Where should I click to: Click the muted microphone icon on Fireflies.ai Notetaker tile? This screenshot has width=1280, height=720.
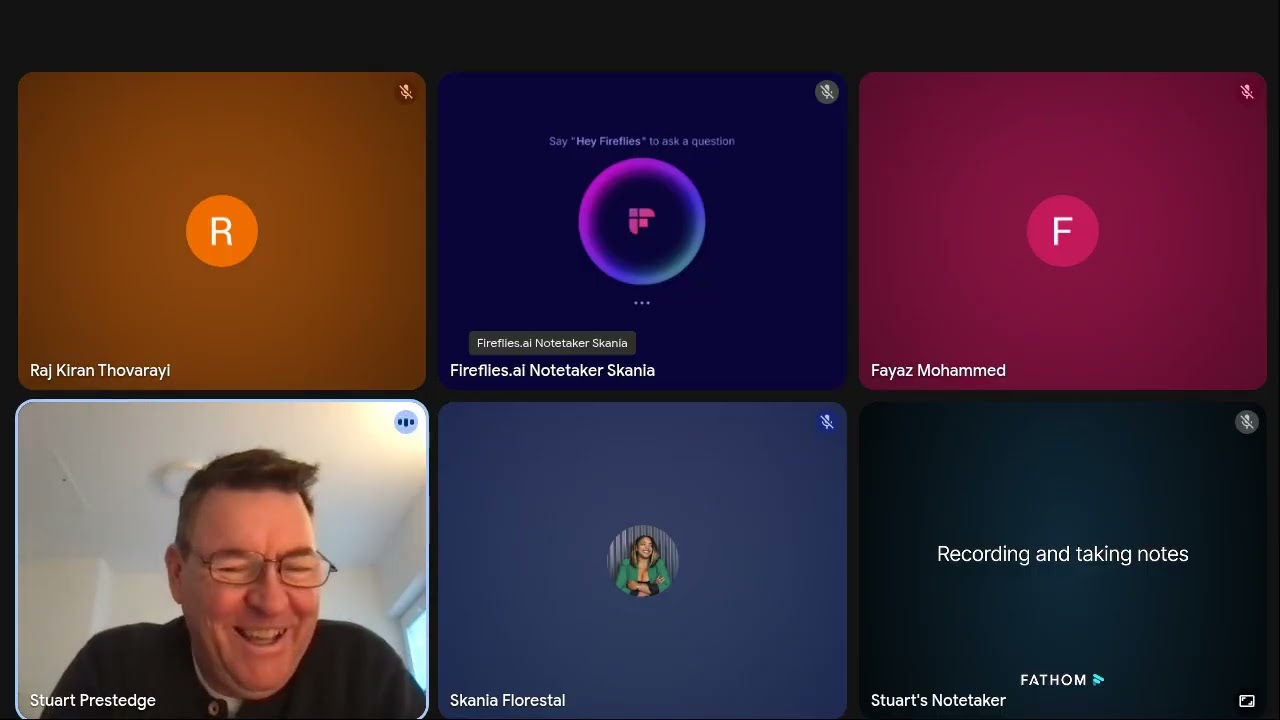pos(826,92)
